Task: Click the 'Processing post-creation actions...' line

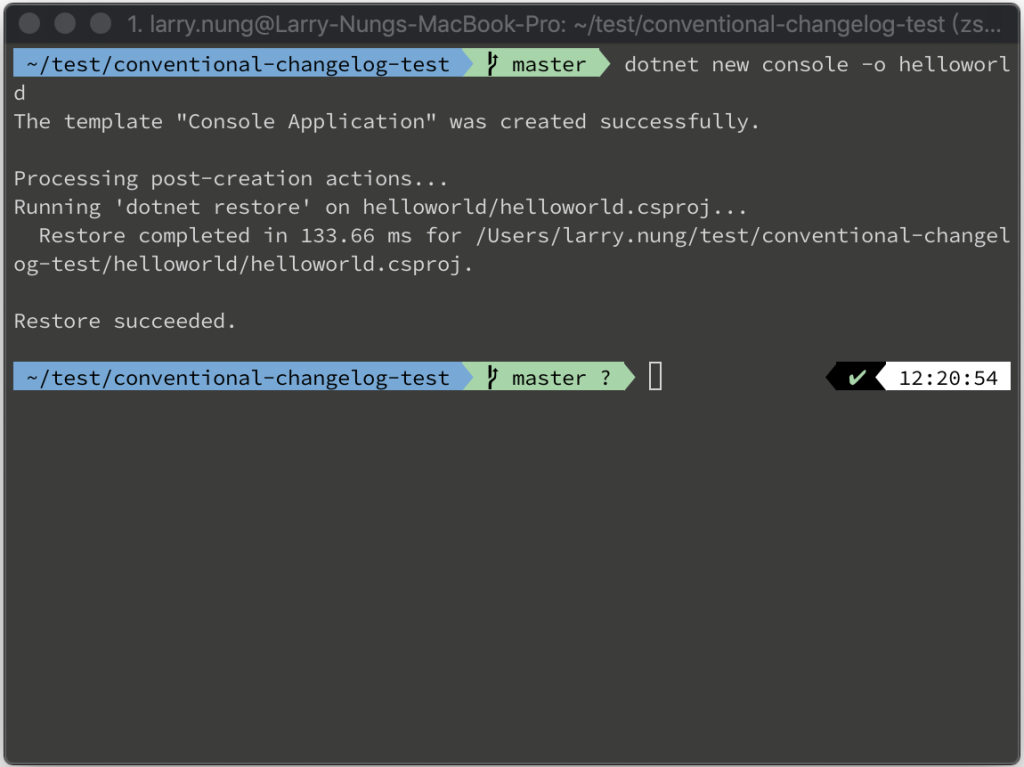Action: [x=231, y=179]
